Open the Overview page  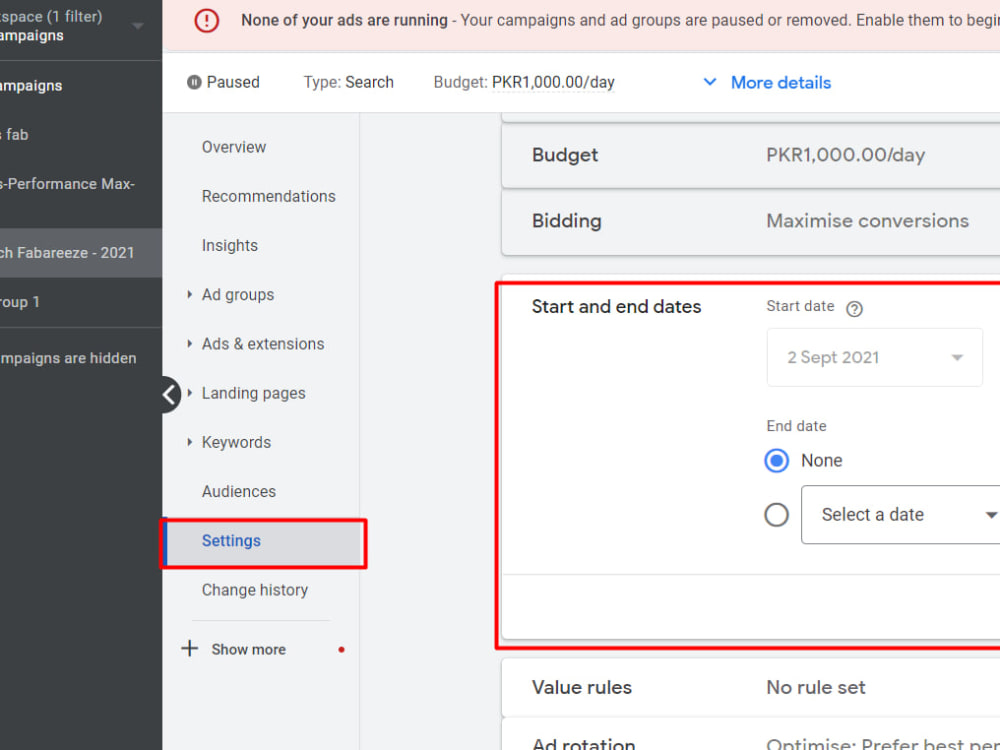(233, 147)
